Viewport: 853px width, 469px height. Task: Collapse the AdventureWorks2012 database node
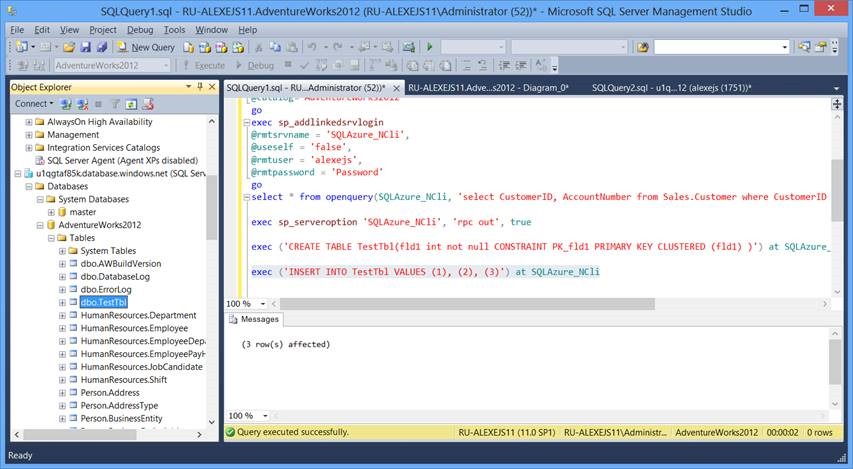click(40, 225)
